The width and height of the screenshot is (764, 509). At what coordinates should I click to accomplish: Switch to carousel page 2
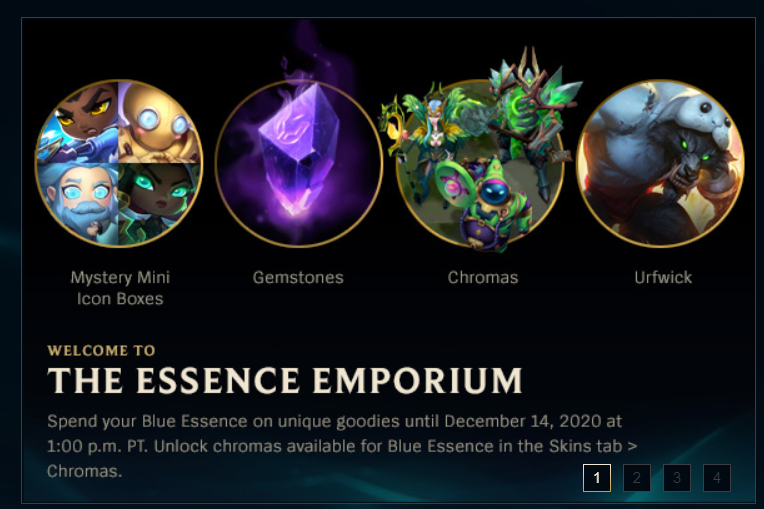coord(637,478)
